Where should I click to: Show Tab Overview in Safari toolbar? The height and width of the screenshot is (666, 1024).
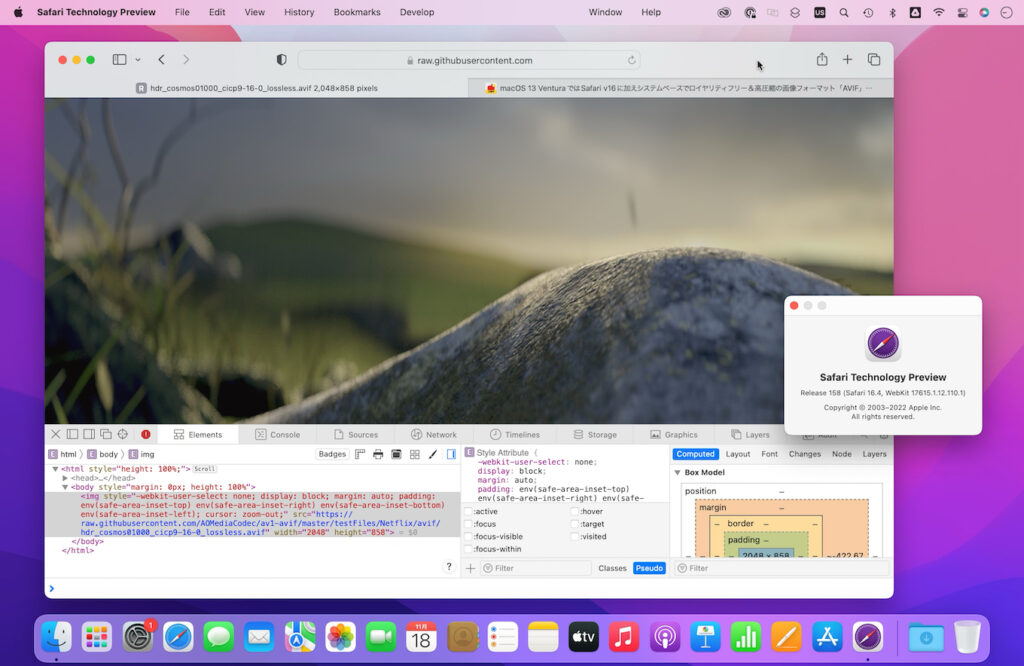tap(874, 59)
